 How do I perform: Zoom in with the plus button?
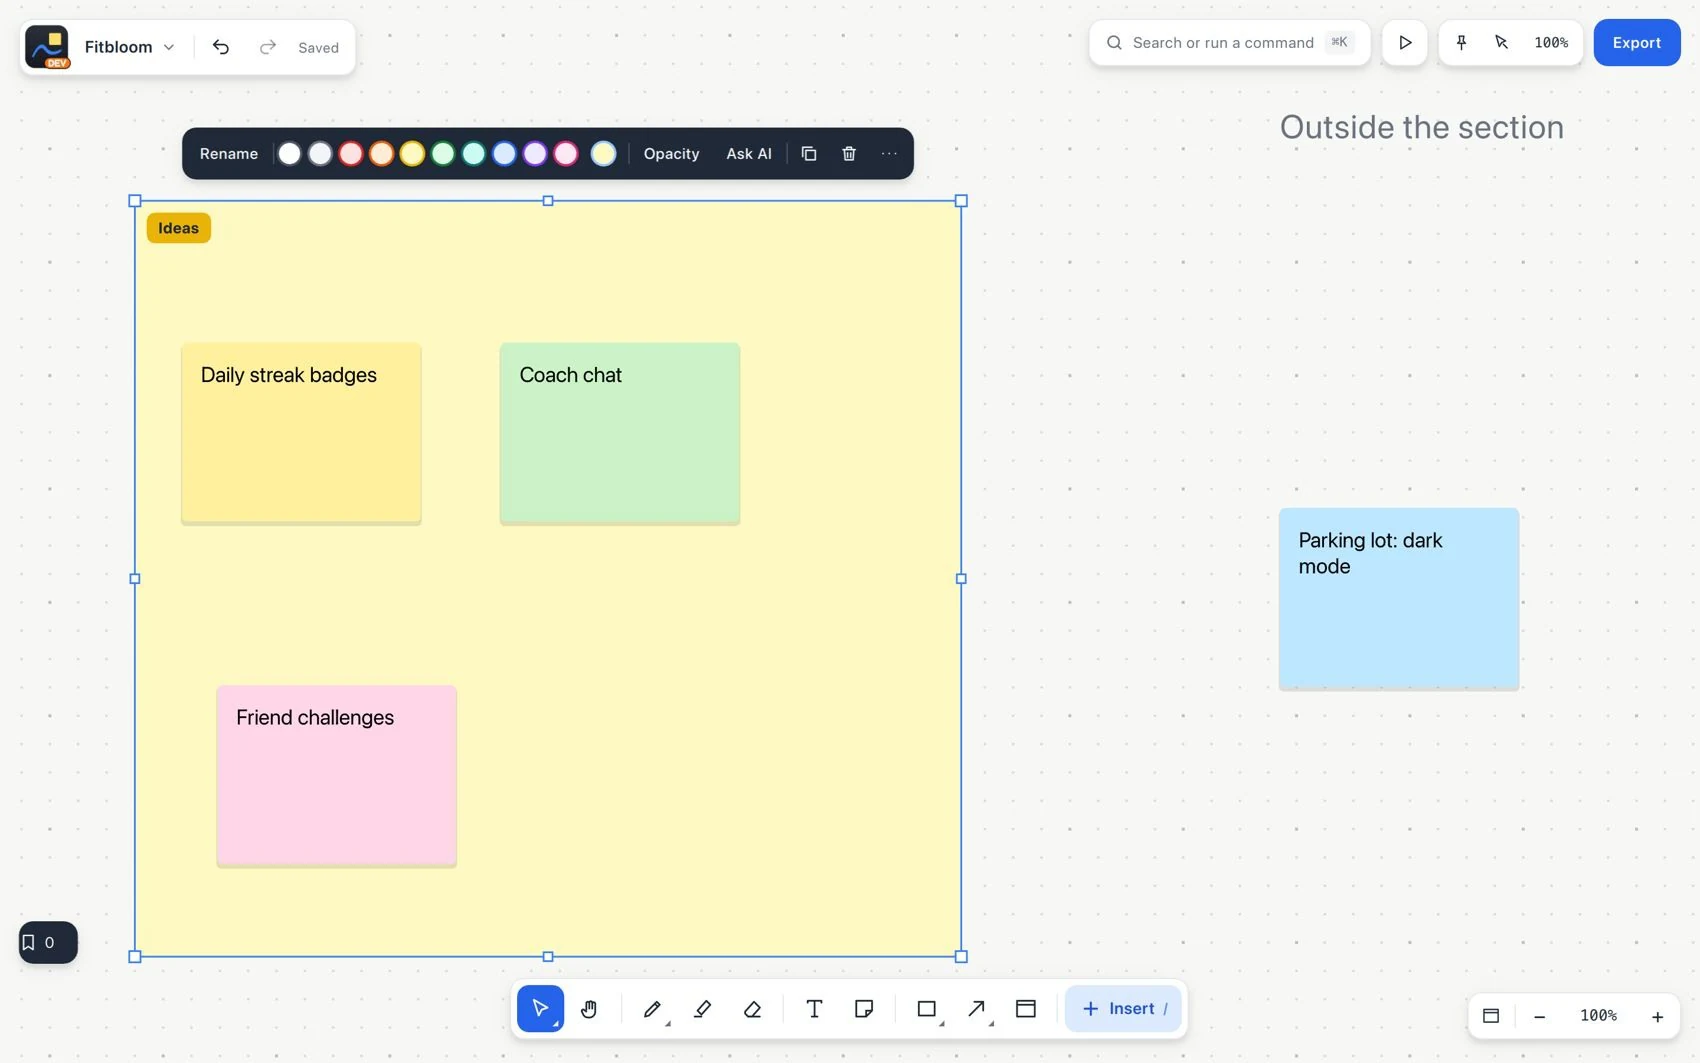pos(1657,1016)
